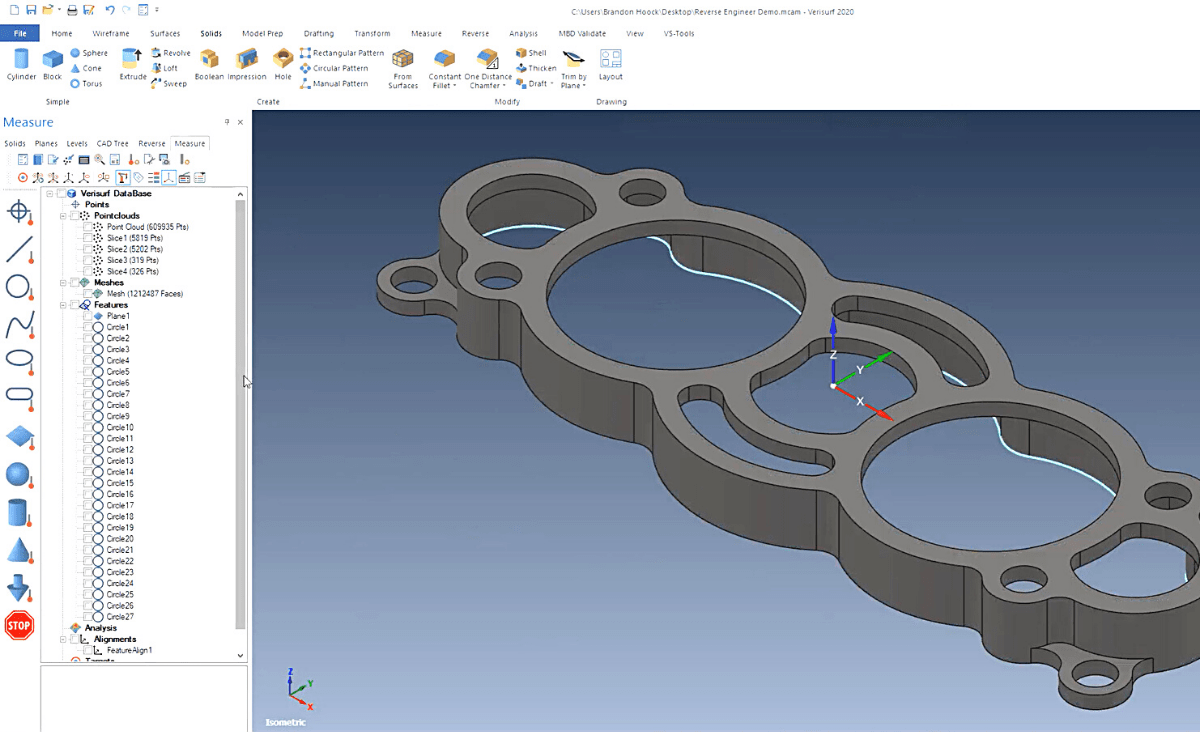Image resolution: width=1200 pixels, height=732 pixels.
Task: Choose the Sweep tool
Action: coord(168,84)
